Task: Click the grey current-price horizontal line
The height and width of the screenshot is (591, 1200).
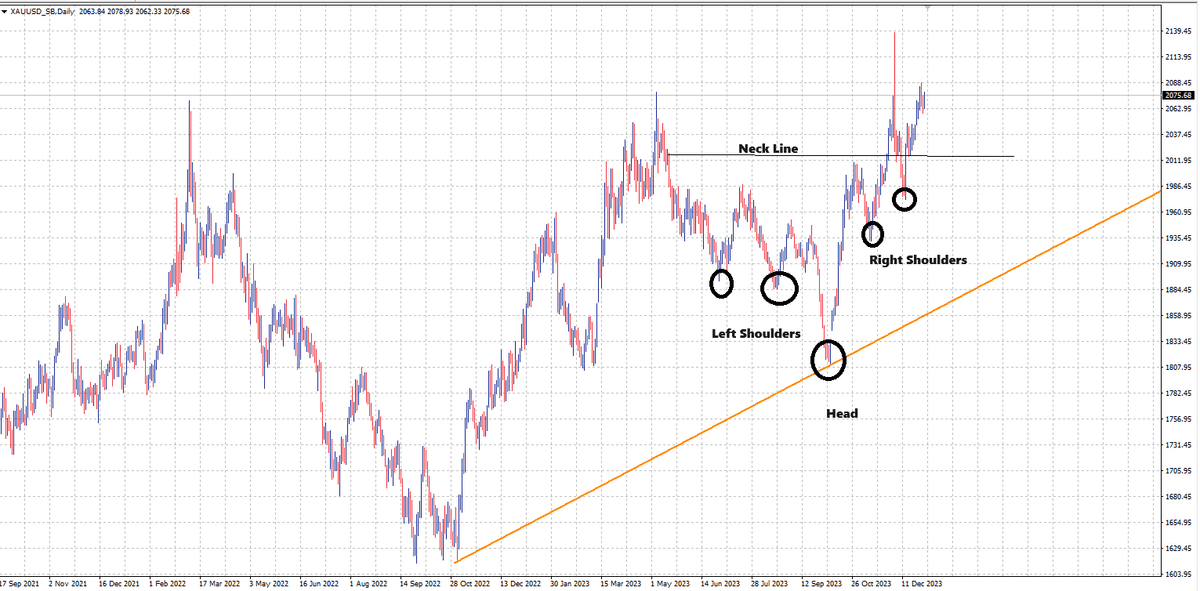Action: pos(580,95)
